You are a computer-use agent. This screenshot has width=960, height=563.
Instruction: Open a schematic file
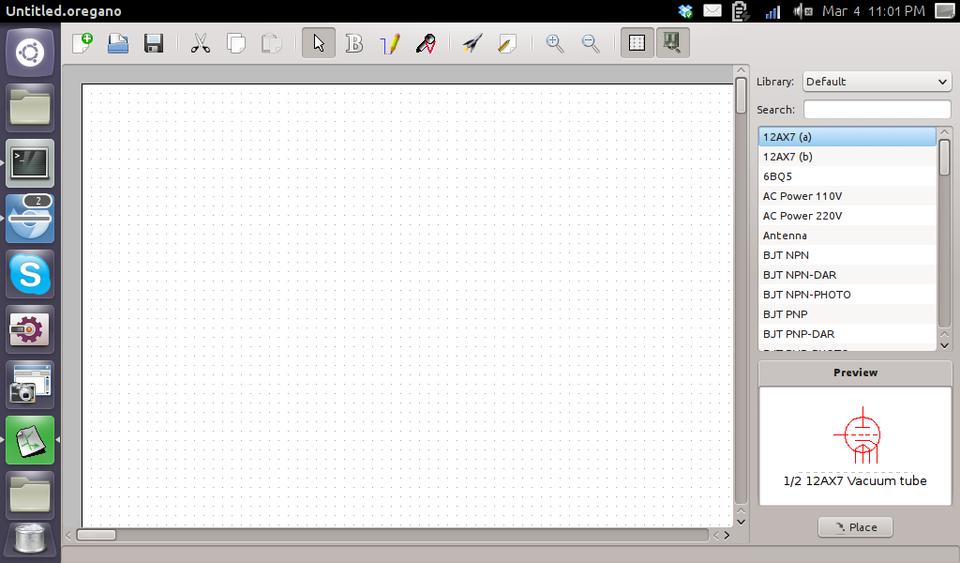(118, 44)
